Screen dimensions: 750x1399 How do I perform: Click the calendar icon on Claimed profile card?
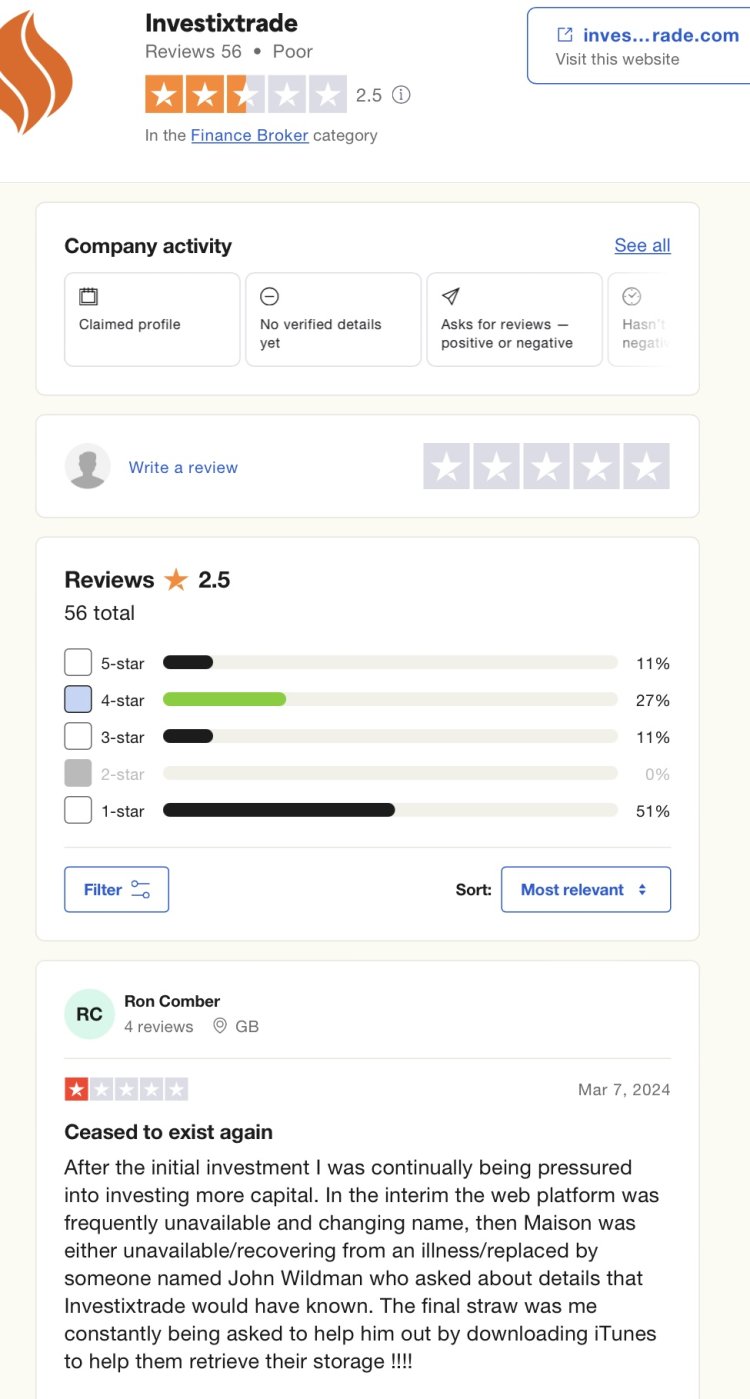pyautogui.click(x=88, y=296)
